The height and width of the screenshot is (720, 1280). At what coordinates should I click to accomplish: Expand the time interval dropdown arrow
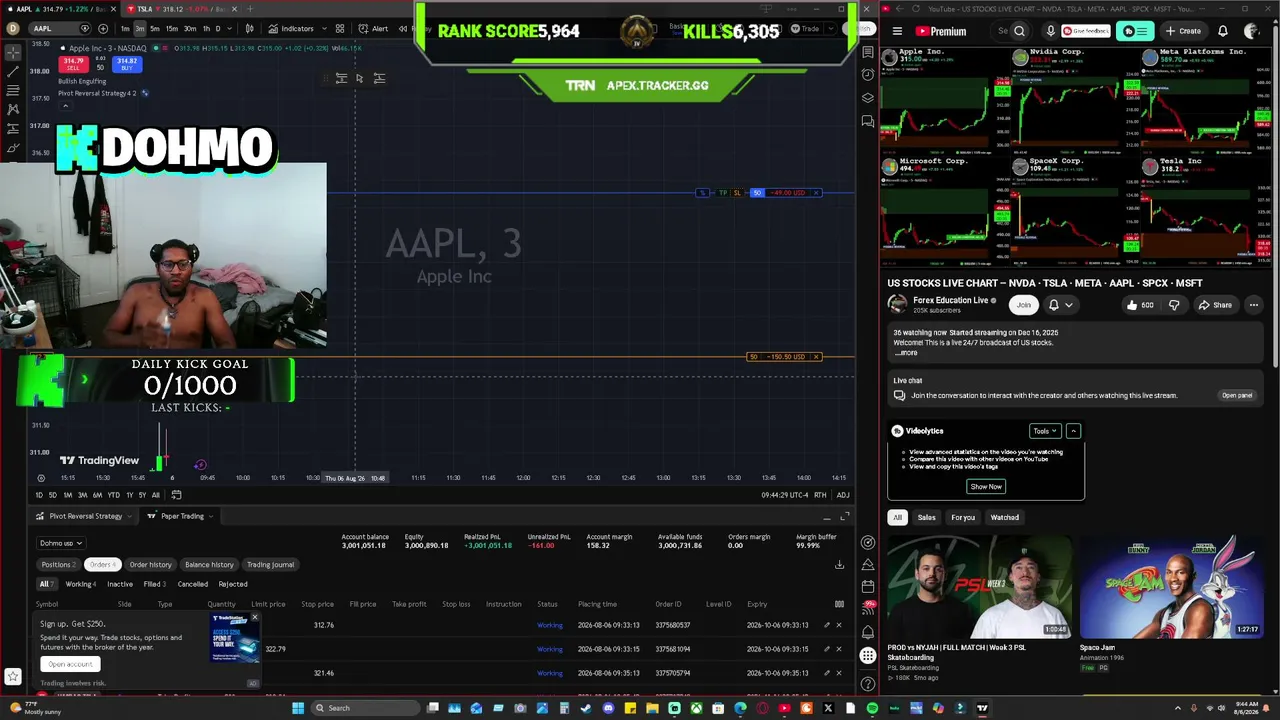coord(229,28)
